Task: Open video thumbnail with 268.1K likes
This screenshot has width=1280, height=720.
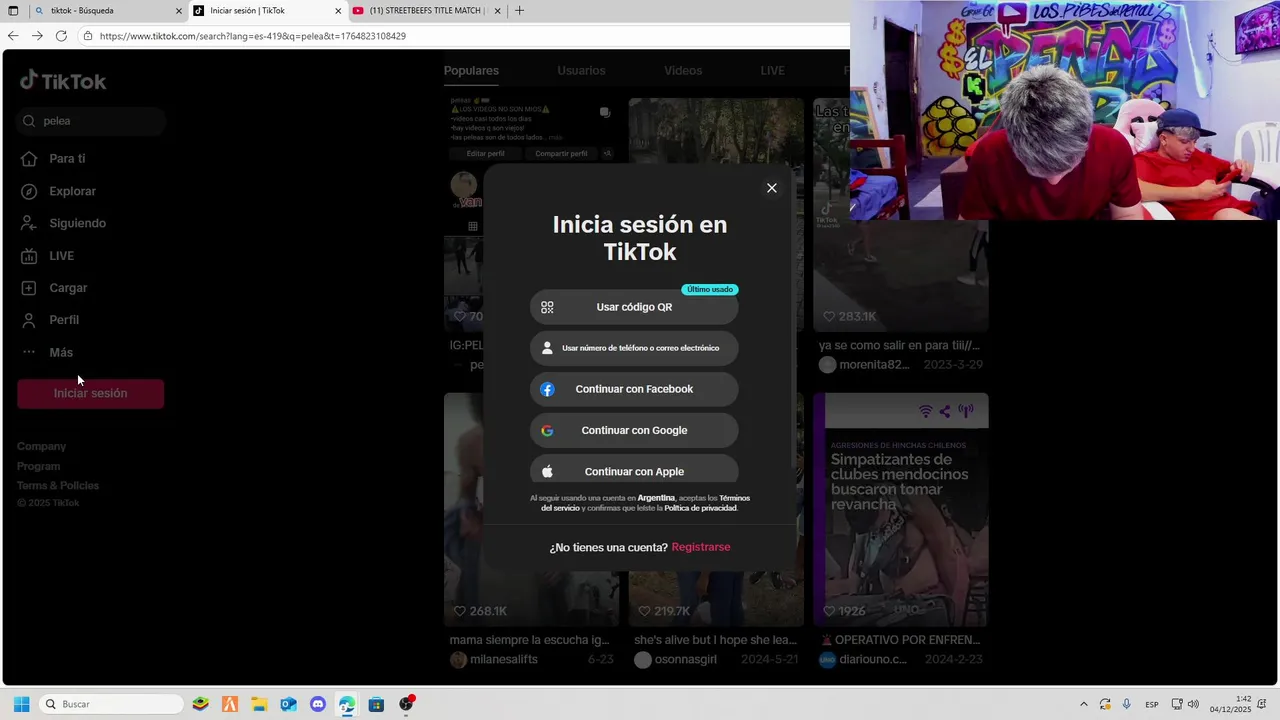Action: pyautogui.click(x=531, y=509)
